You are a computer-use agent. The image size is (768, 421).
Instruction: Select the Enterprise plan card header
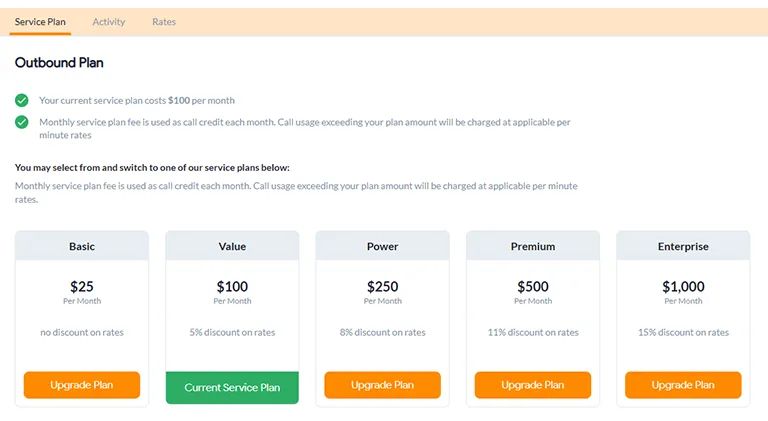pos(683,246)
